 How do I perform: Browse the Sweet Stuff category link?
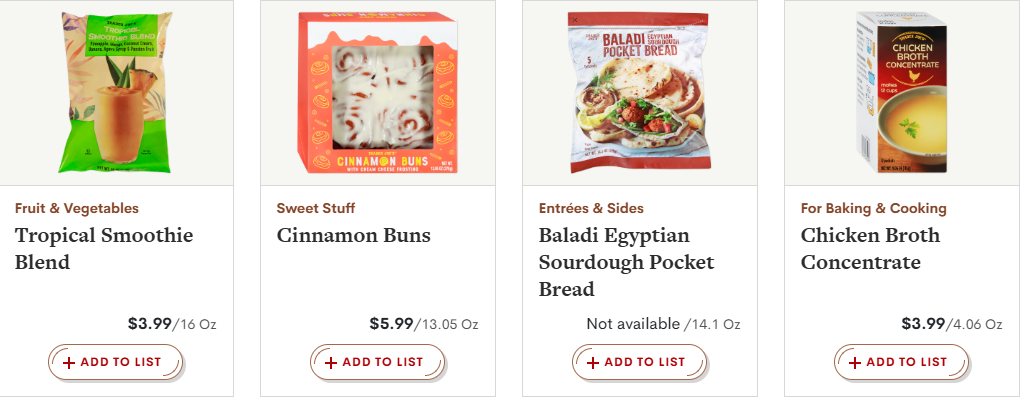[316, 208]
